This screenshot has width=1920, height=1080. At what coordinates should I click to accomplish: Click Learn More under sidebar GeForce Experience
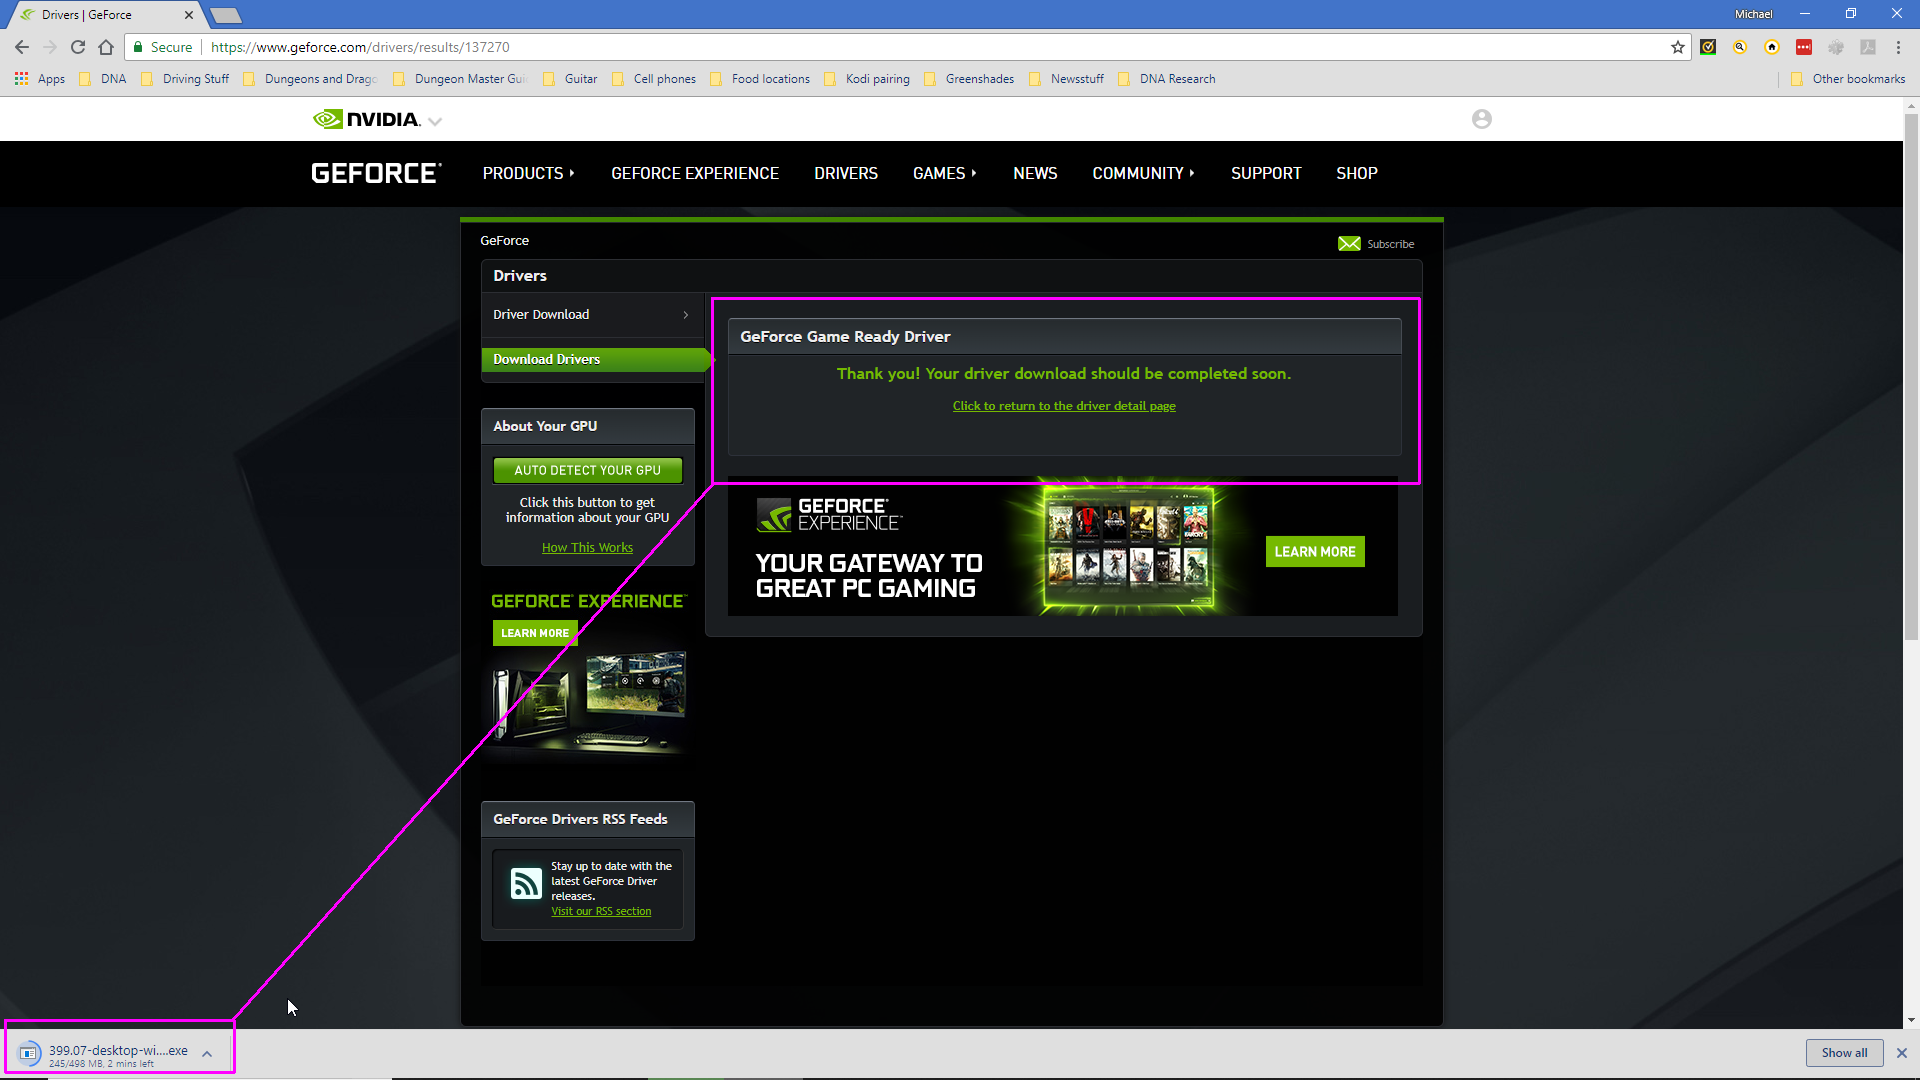pos(535,633)
